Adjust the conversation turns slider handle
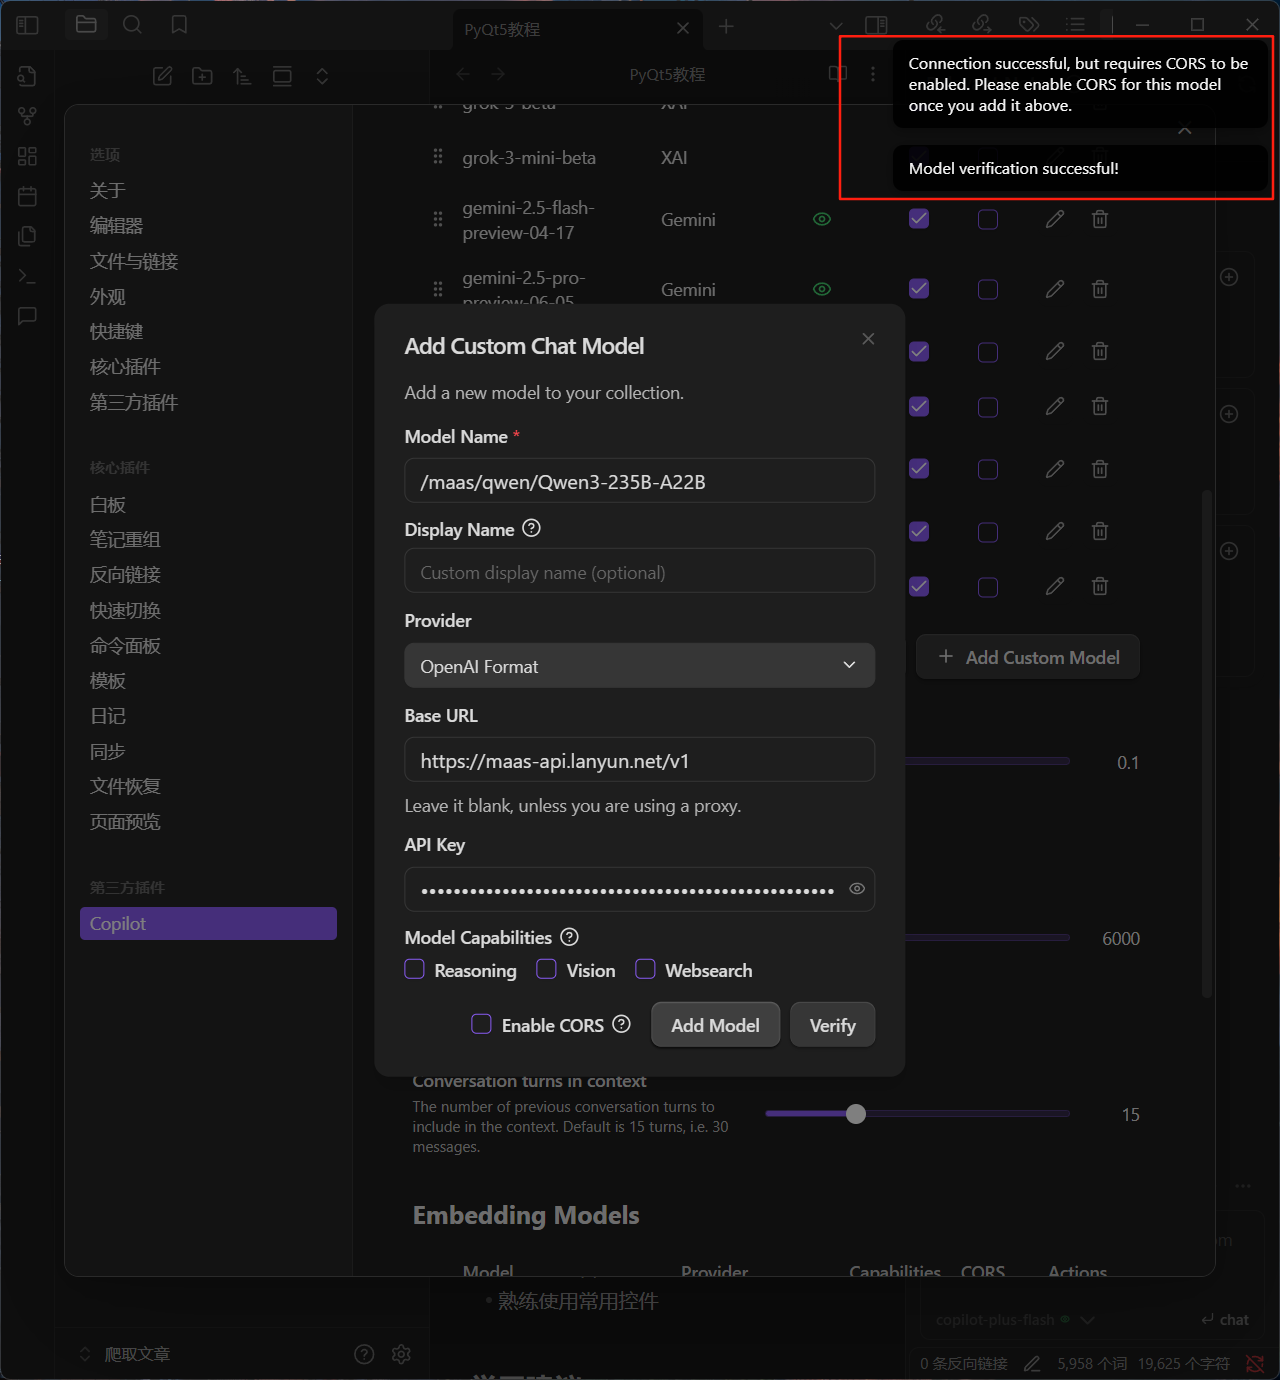 coord(856,1114)
